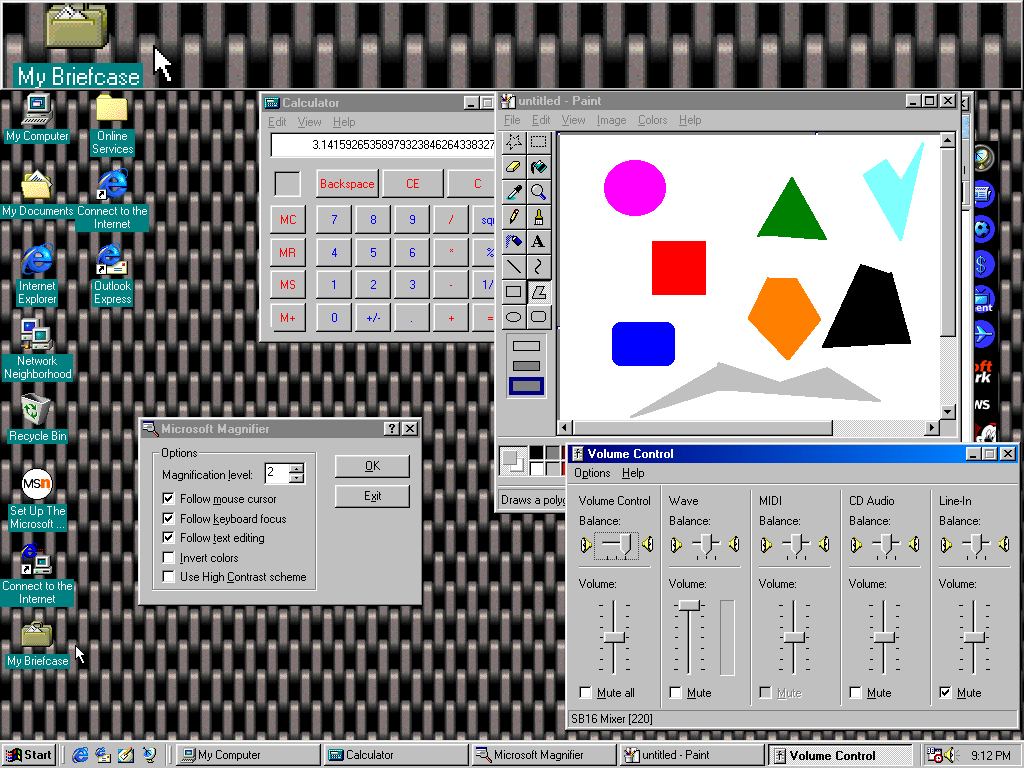The width and height of the screenshot is (1024, 768).
Task: Open the Volume Control Help menu
Action: click(x=633, y=473)
